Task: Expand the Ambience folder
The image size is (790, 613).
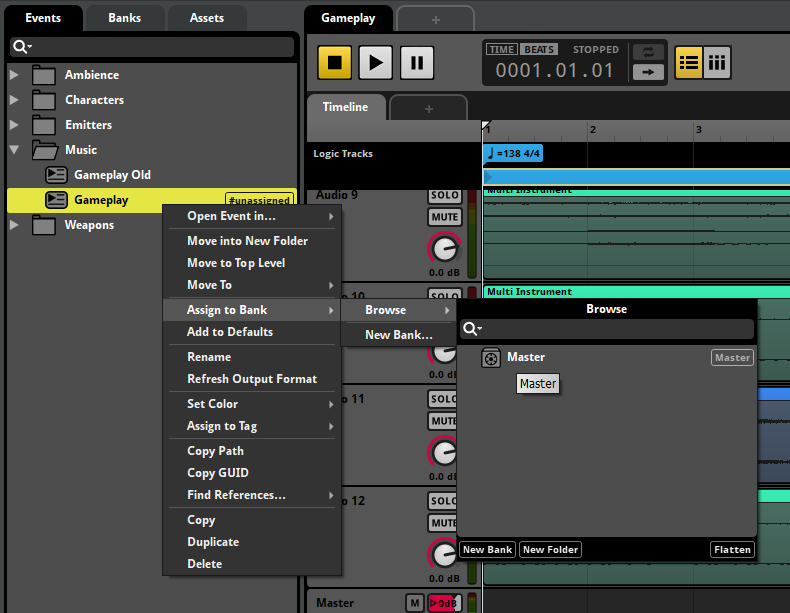Action: 14,75
